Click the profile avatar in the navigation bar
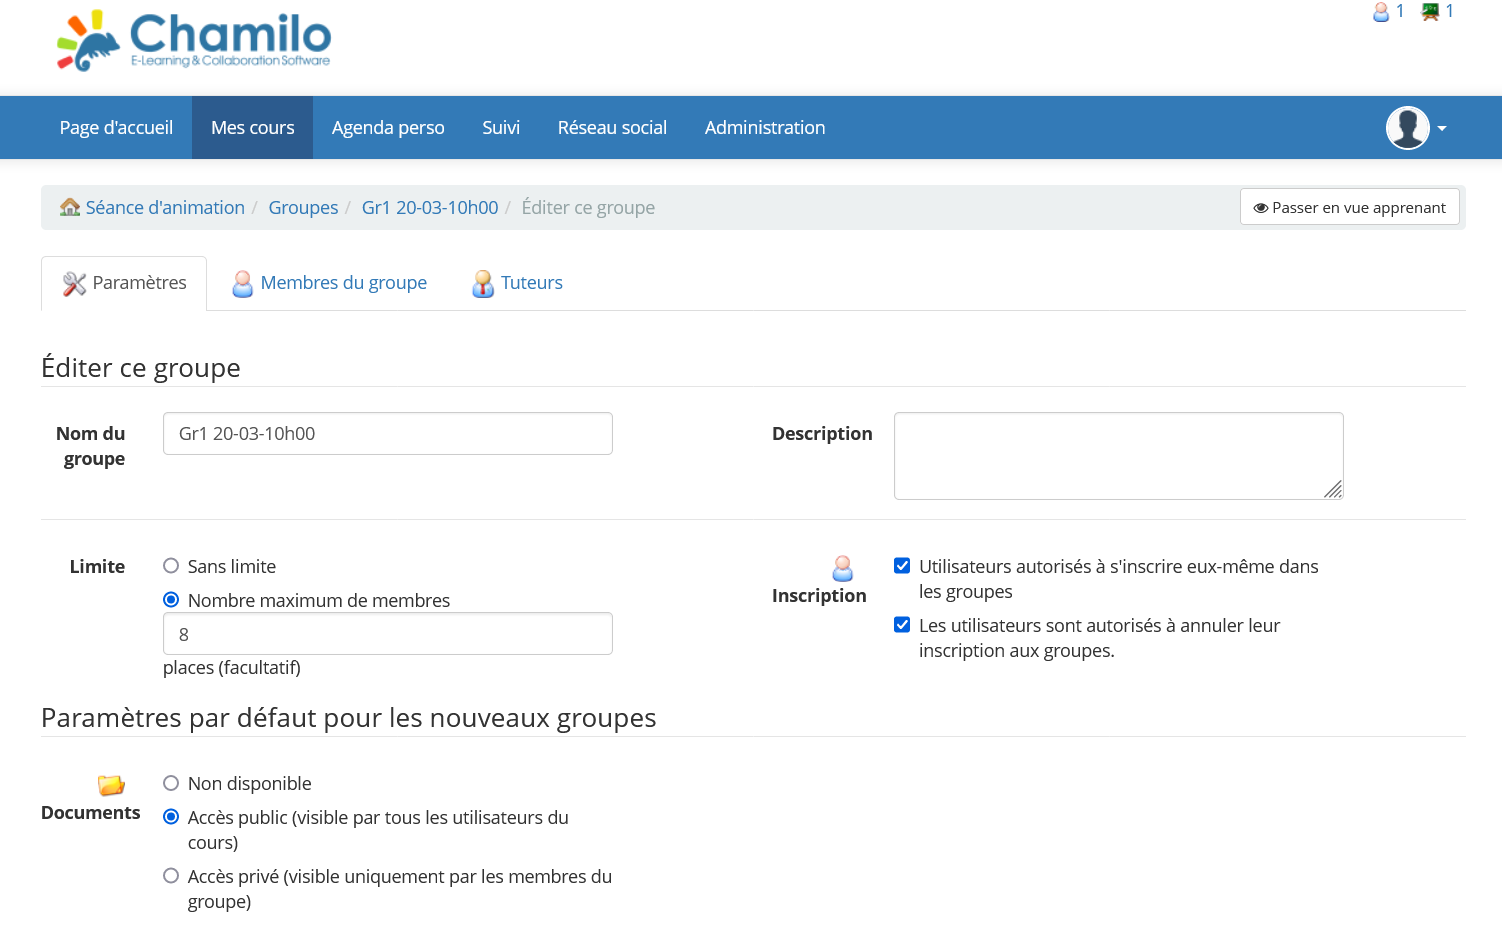Image resolution: width=1502 pixels, height=928 pixels. (1407, 127)
